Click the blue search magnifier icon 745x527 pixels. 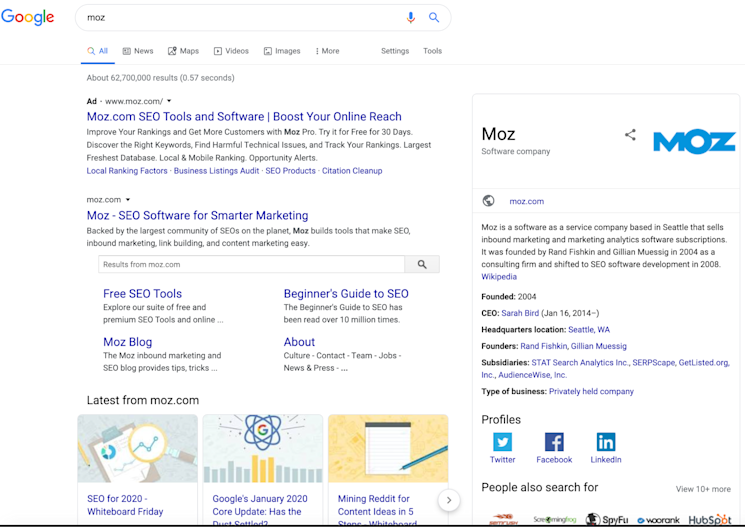pos(434,18)
